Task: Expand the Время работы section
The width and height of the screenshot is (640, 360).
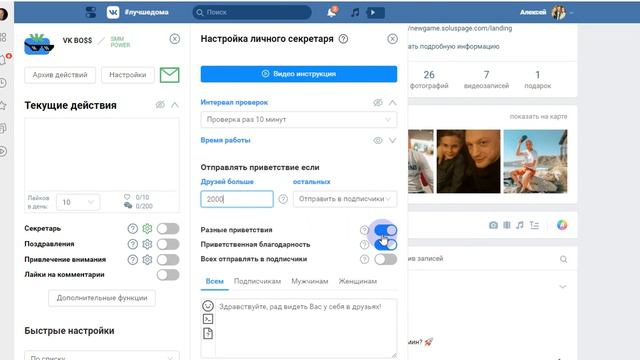Action: 392,140
